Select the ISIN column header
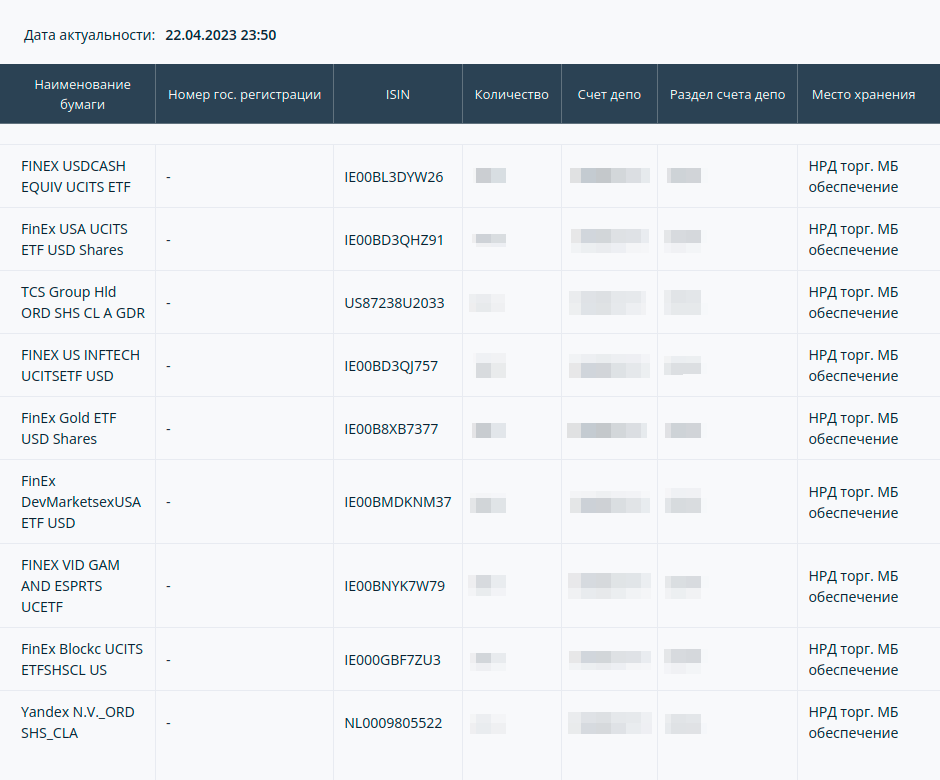 tap(397, 95)
